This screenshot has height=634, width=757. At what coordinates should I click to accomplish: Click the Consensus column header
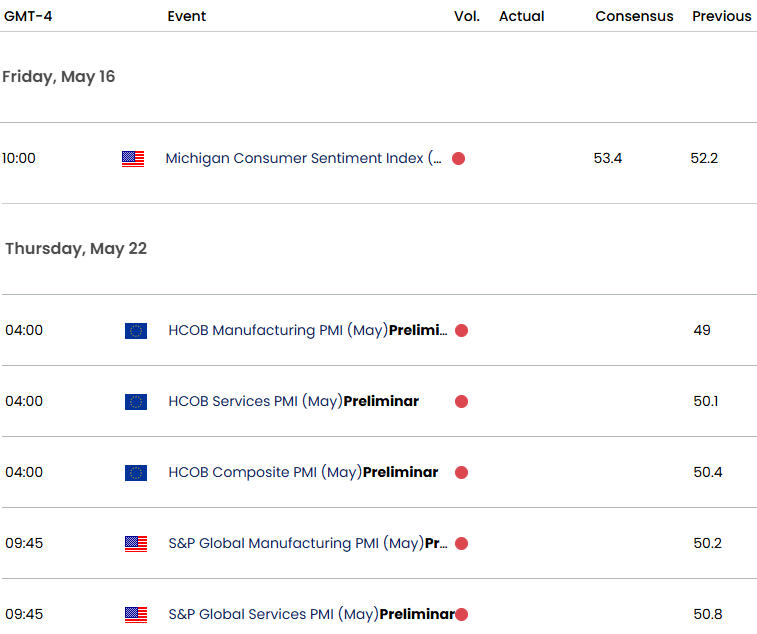(634, 16)
